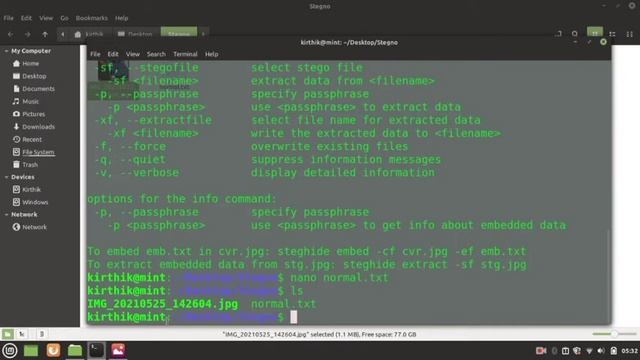Open the Linux Mint start menu
This screenshot has height=360, width=640.
[10, 351]
